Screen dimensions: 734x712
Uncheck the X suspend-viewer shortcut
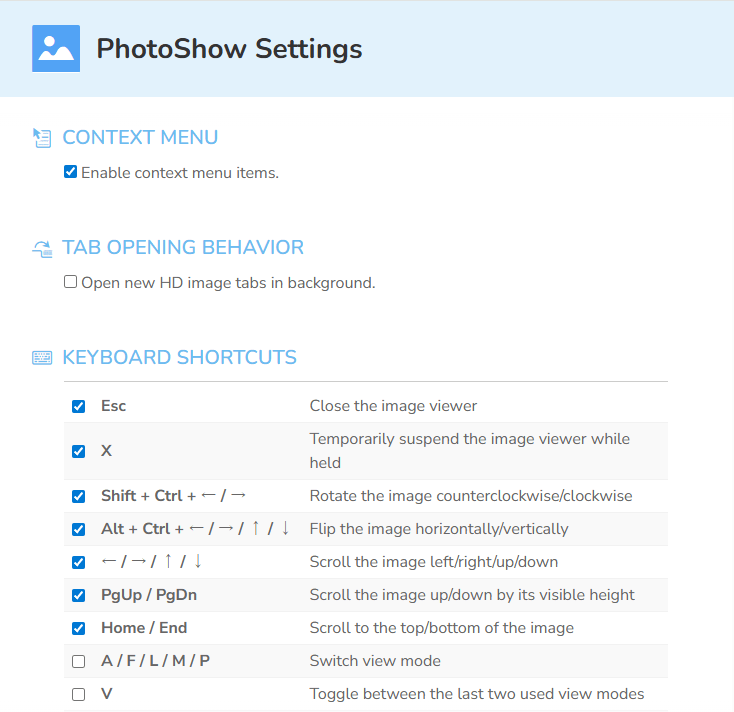pos(79,451)
